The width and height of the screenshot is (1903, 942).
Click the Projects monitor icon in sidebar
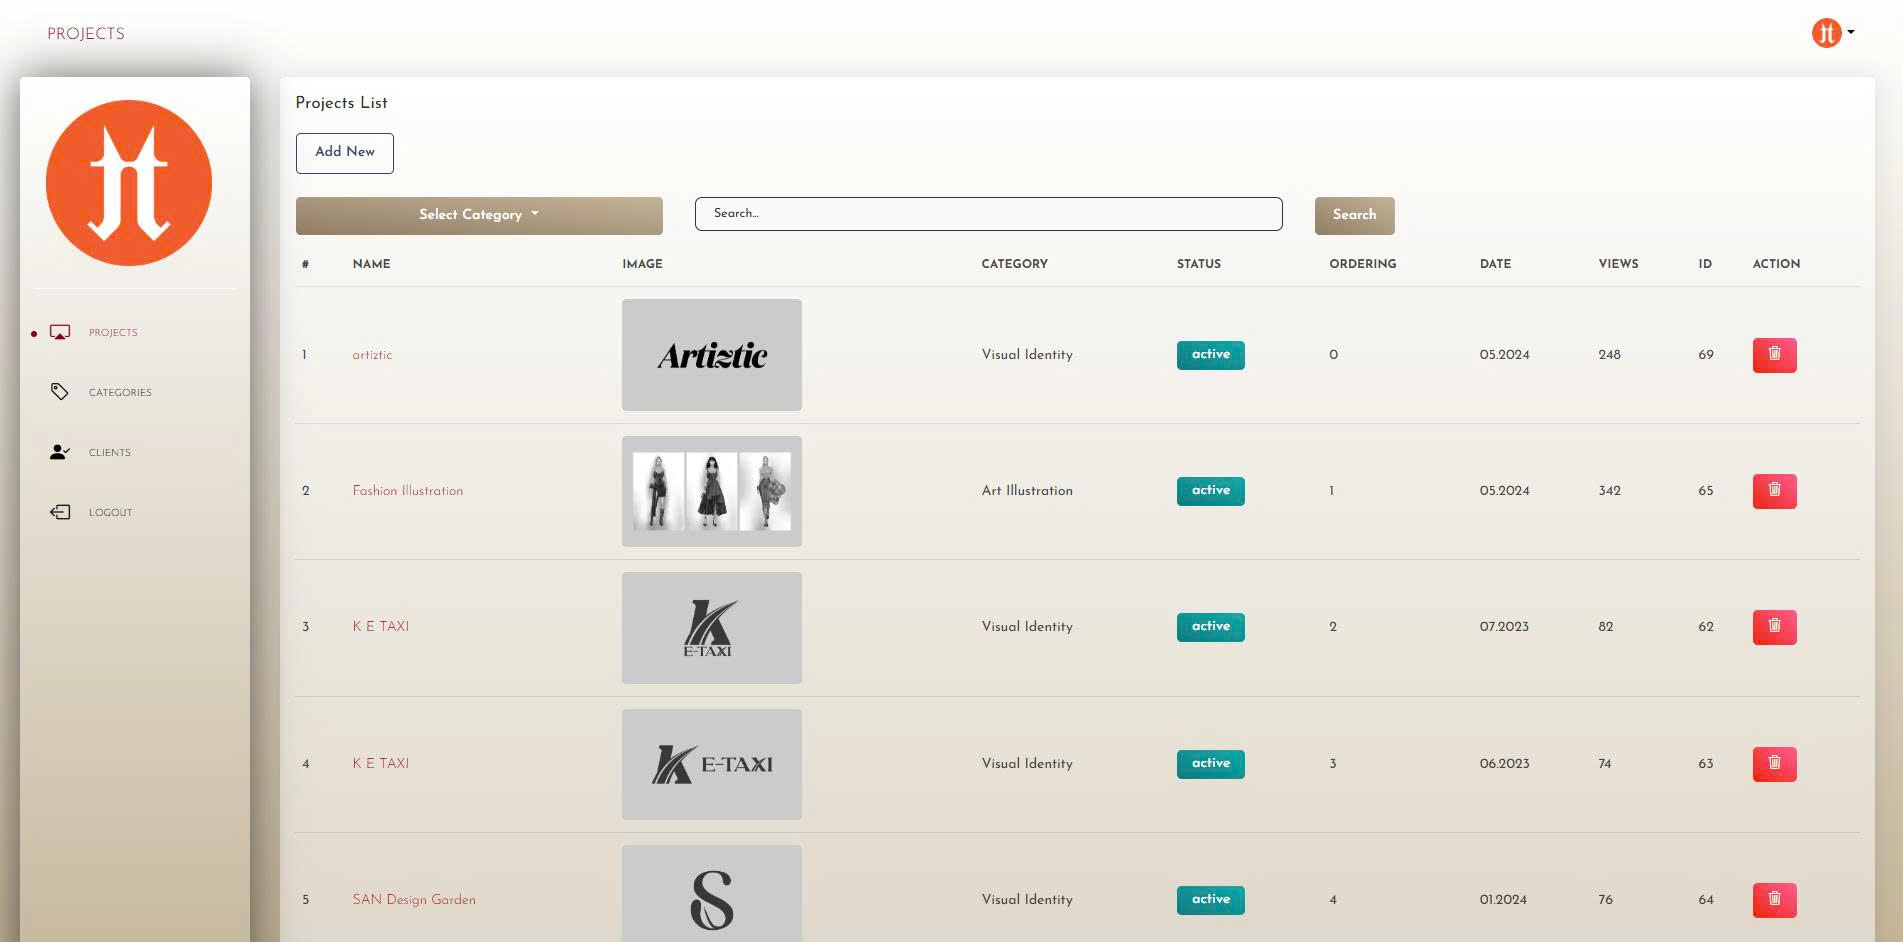click(60, 333)
